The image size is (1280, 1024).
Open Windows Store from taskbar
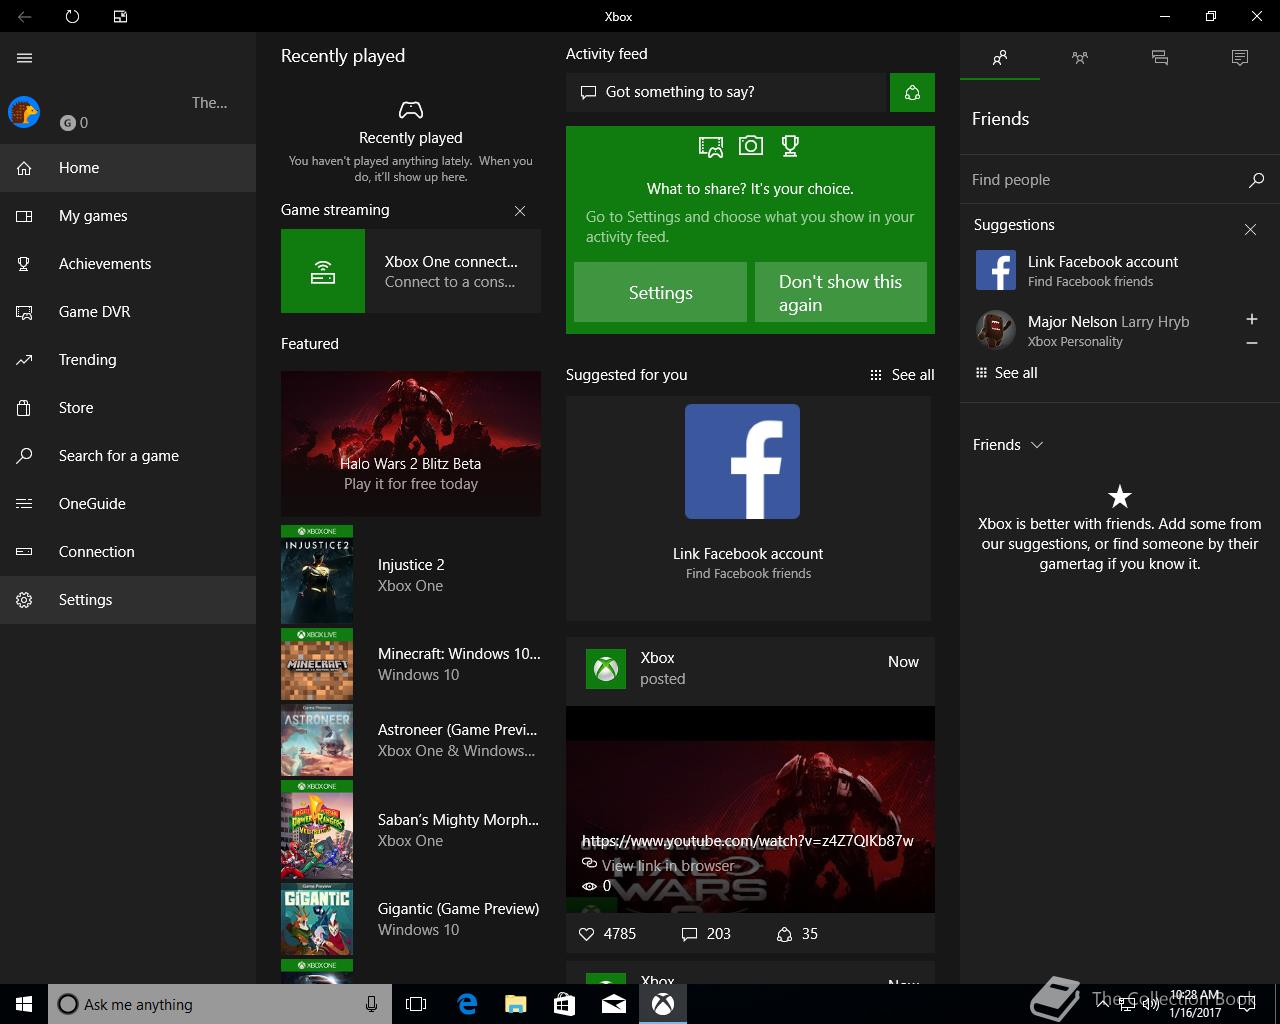coord(564,1004)
